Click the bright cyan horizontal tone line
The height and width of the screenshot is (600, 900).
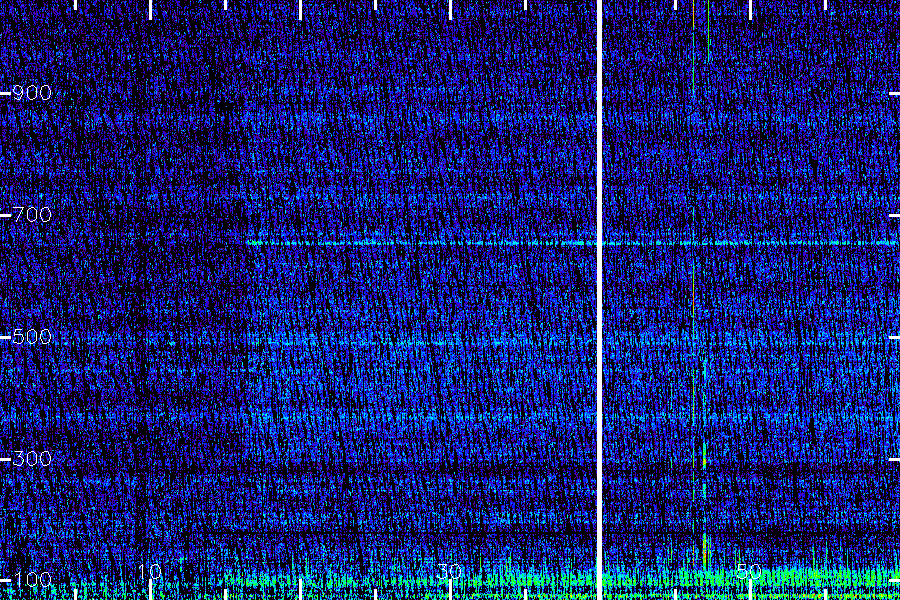point(573,243)
